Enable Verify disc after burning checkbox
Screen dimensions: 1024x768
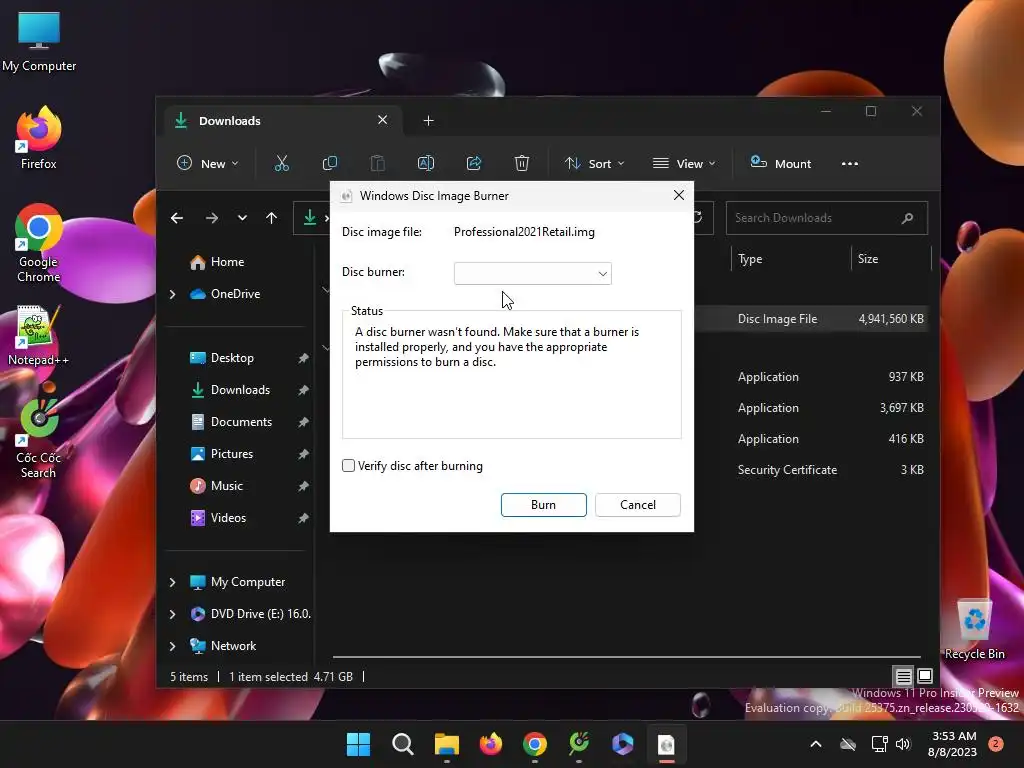tap(348, 466)
